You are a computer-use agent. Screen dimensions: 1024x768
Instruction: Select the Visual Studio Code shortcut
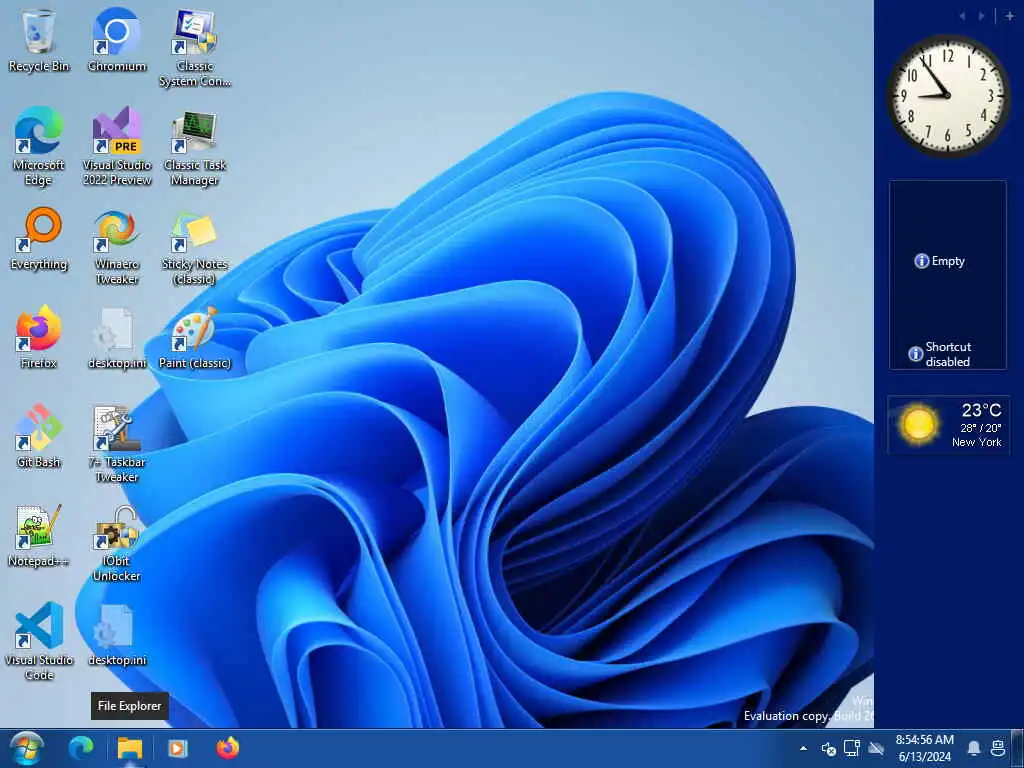pyautogui.click(x=39, y=642)
